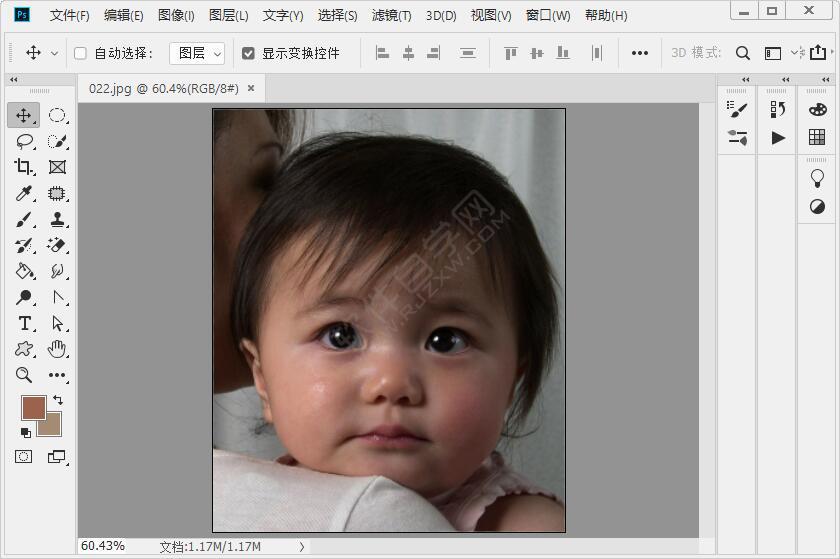Screen dimensions: 840x559
Task: Uncheck the 显示变换控件 checkbox
Action: coord(248,53)
